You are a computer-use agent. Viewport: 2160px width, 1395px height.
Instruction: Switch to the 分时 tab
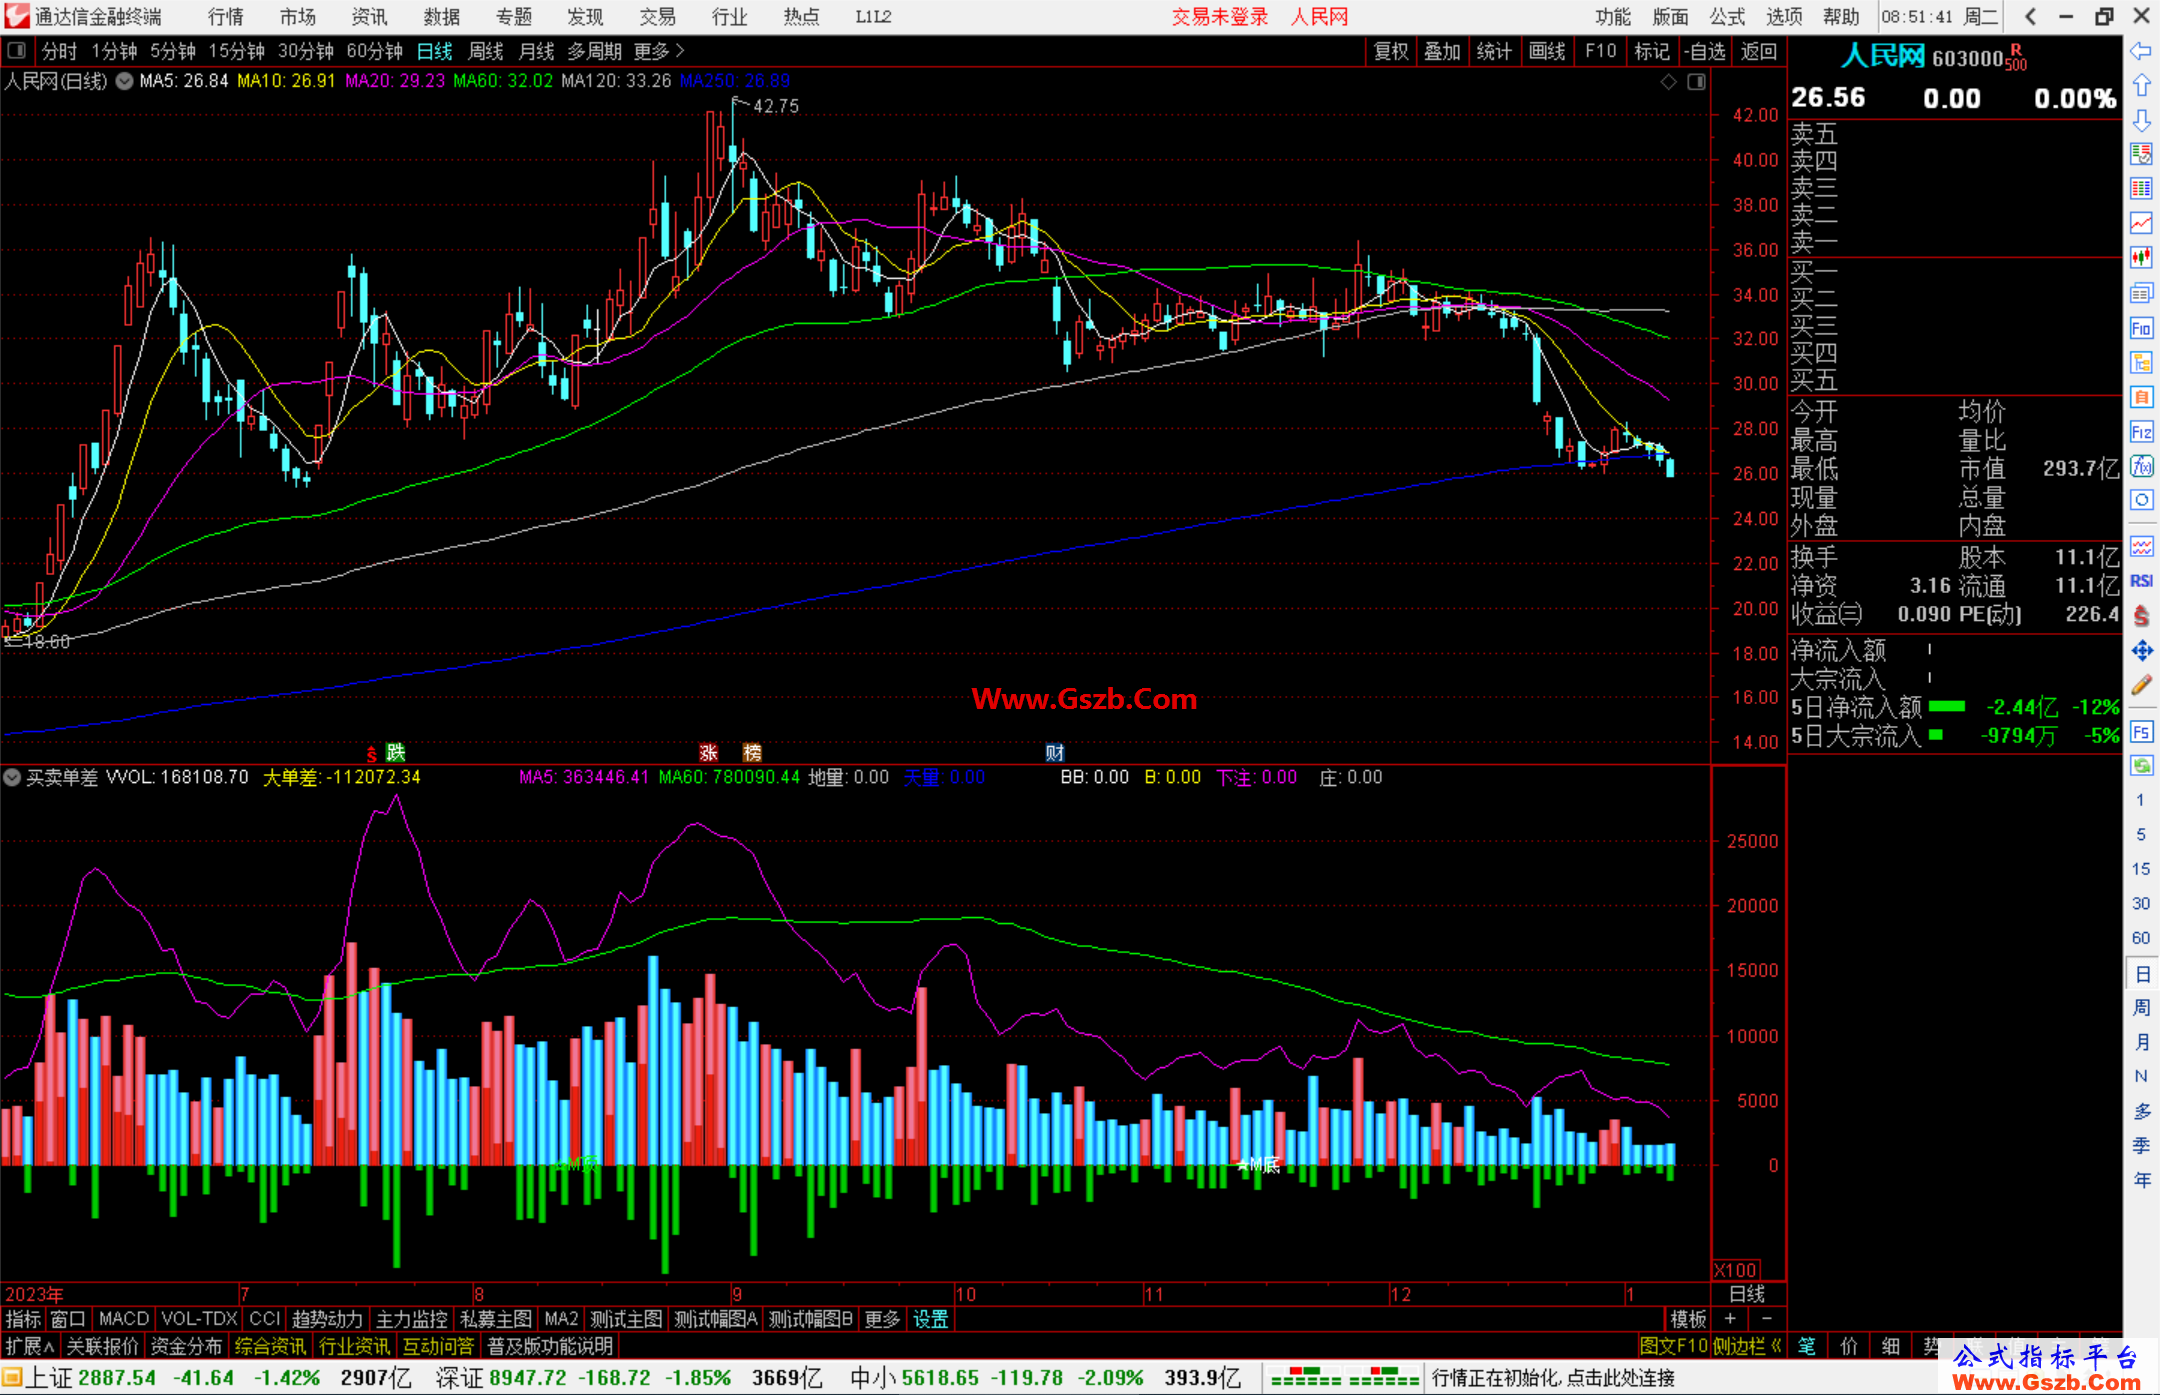(x=59, y=51)
